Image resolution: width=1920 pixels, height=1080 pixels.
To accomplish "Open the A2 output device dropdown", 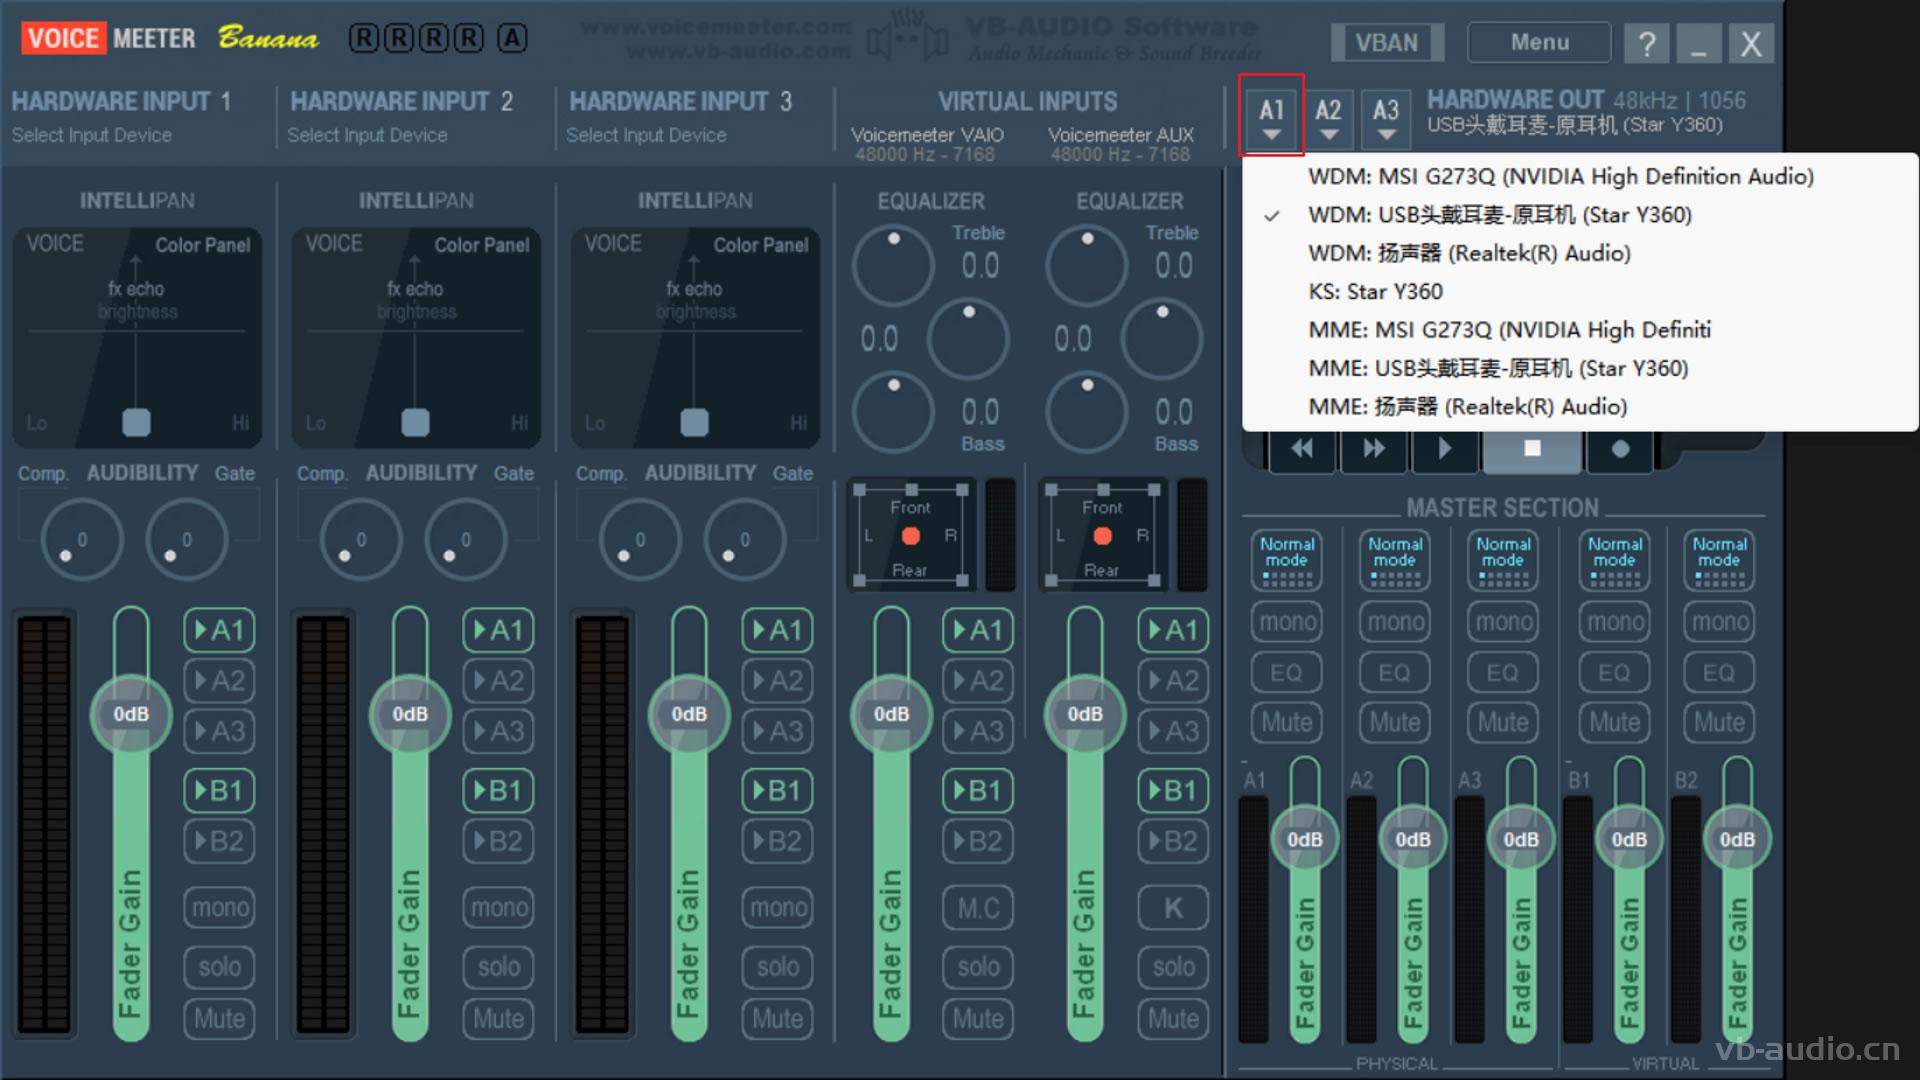I will (1329, 119).
